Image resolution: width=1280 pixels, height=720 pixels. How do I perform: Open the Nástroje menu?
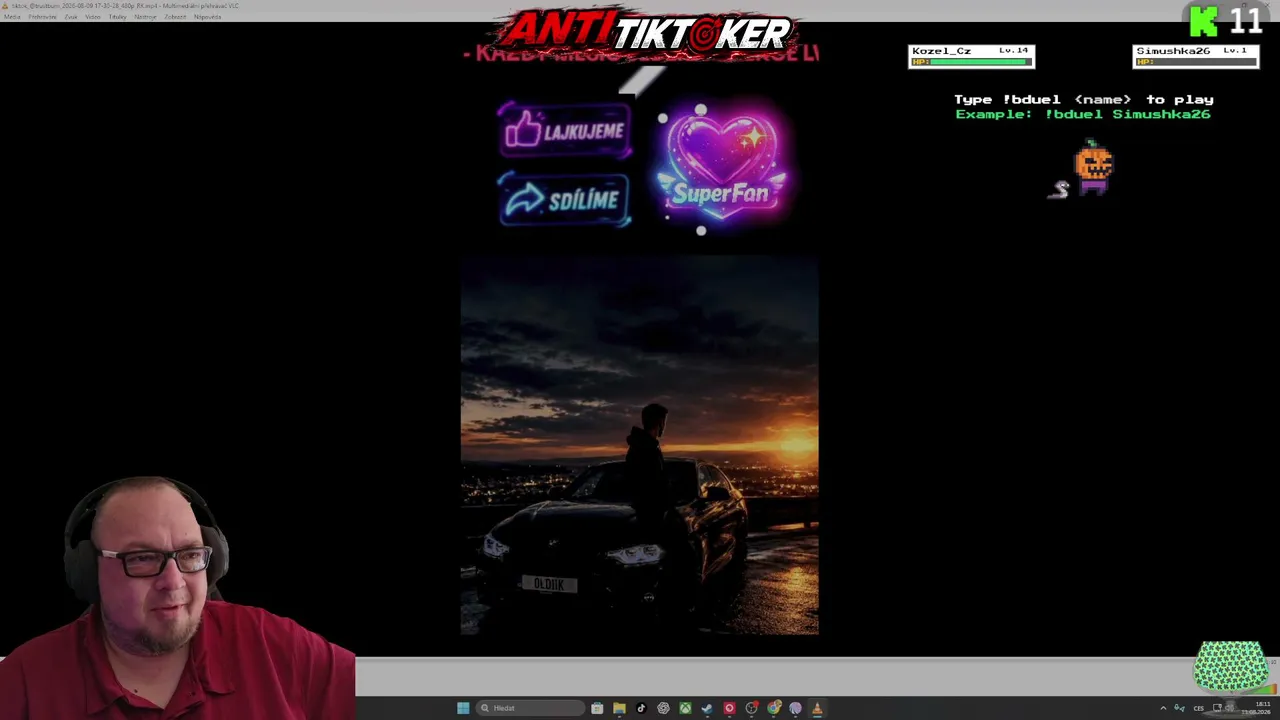(145, 17)
